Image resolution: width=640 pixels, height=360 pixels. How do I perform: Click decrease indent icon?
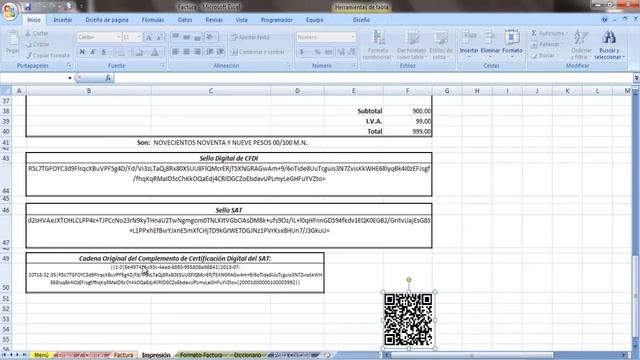pos(210,52)
